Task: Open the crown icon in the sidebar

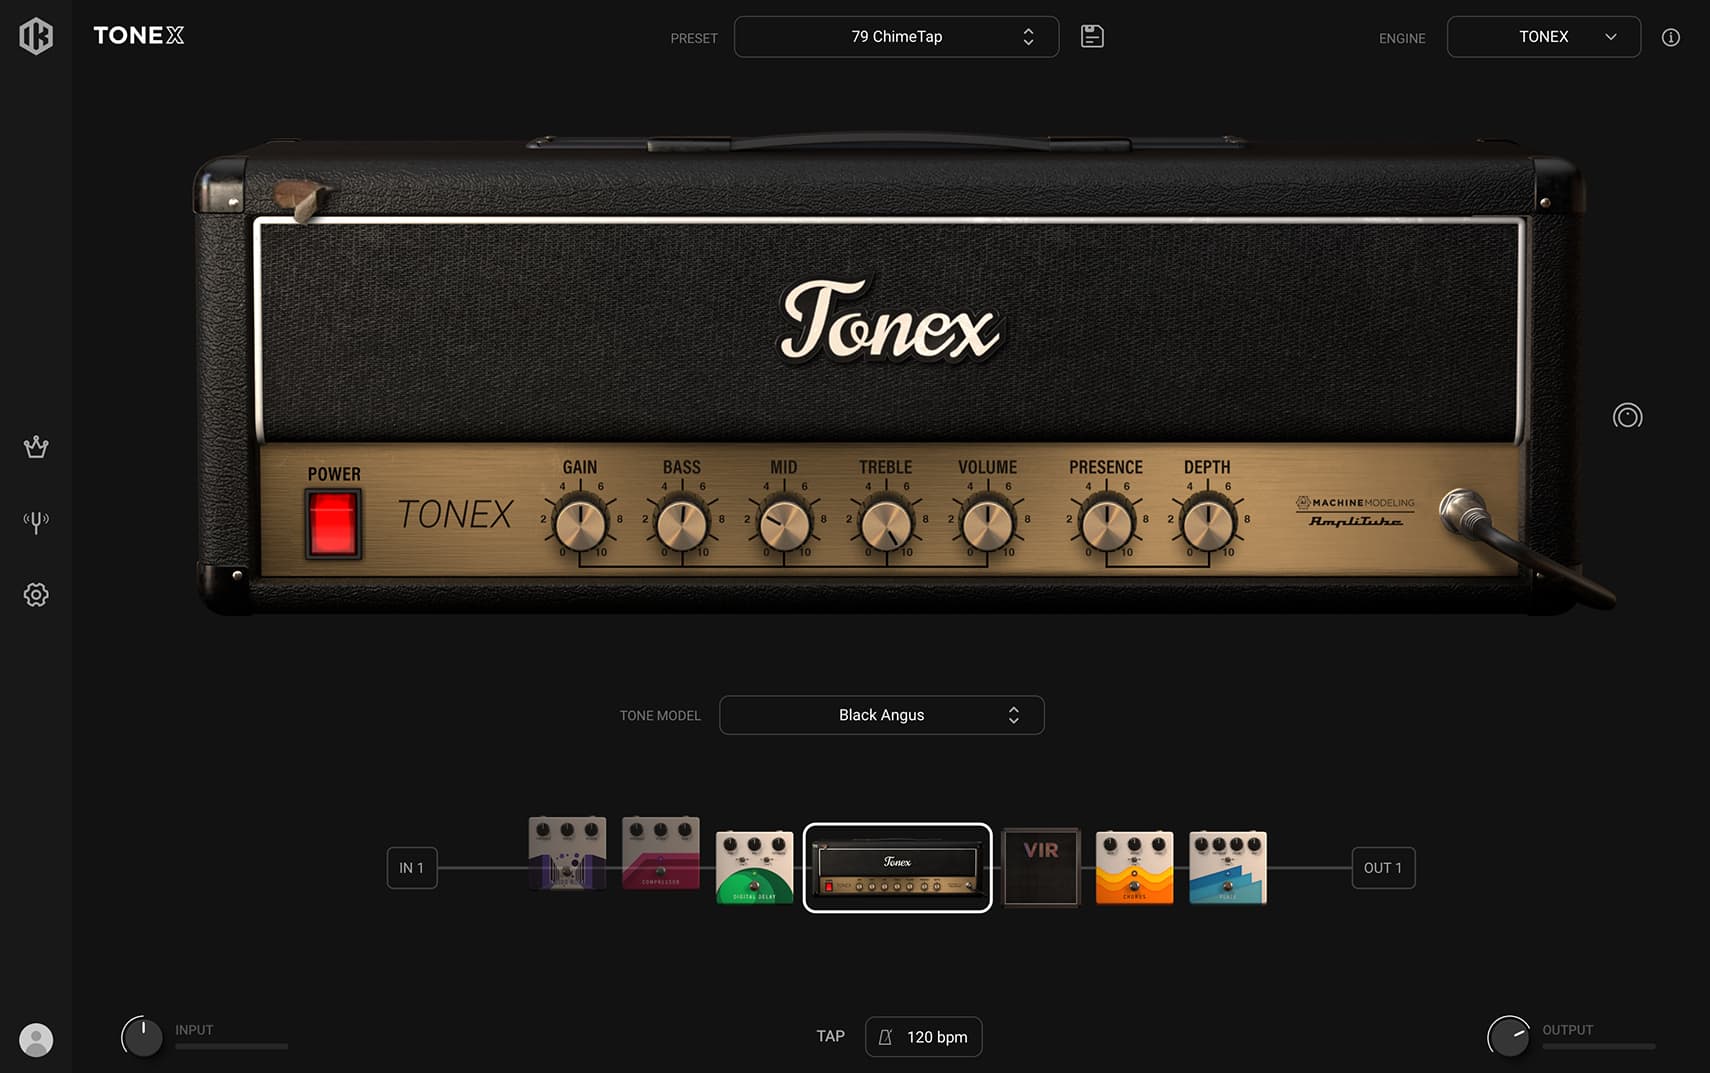Action: pyautogui.click(x=36, y=446)
